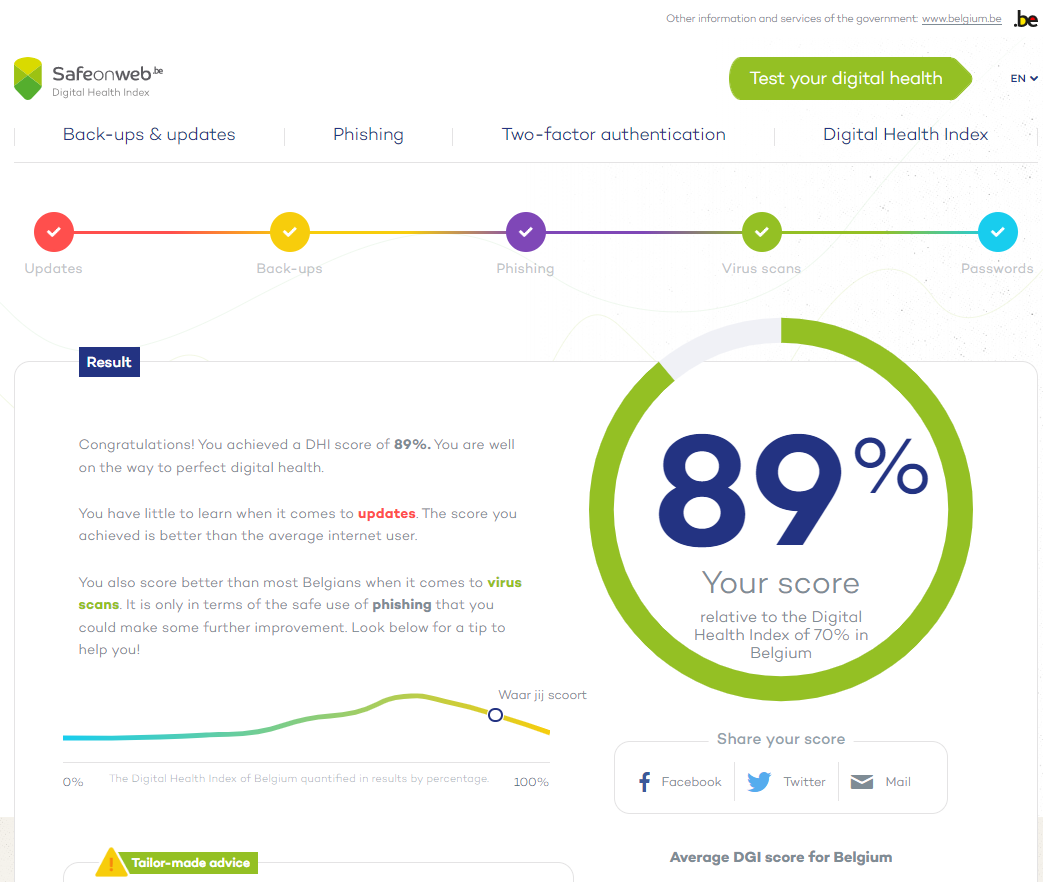This screenshot has height=882, width=1043.
Task: Click the blue Passwords step circle
Action: [998, 232]
